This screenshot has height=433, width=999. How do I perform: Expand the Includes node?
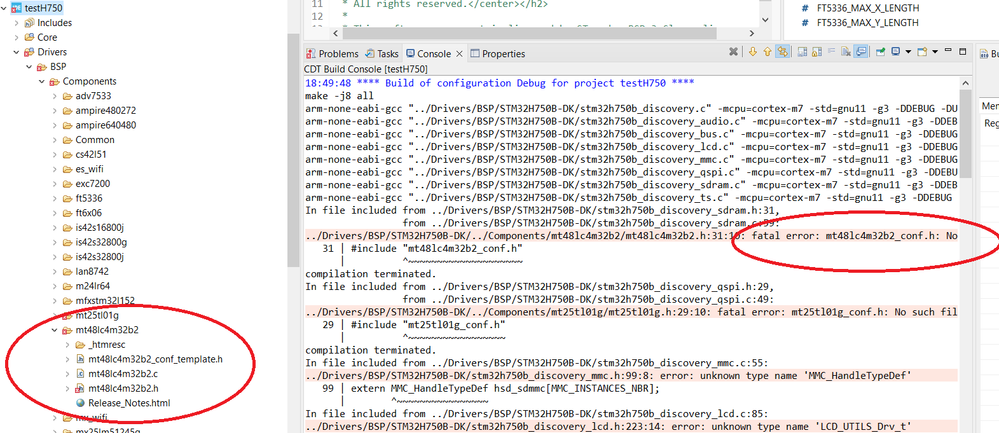[x=17, y=23]
